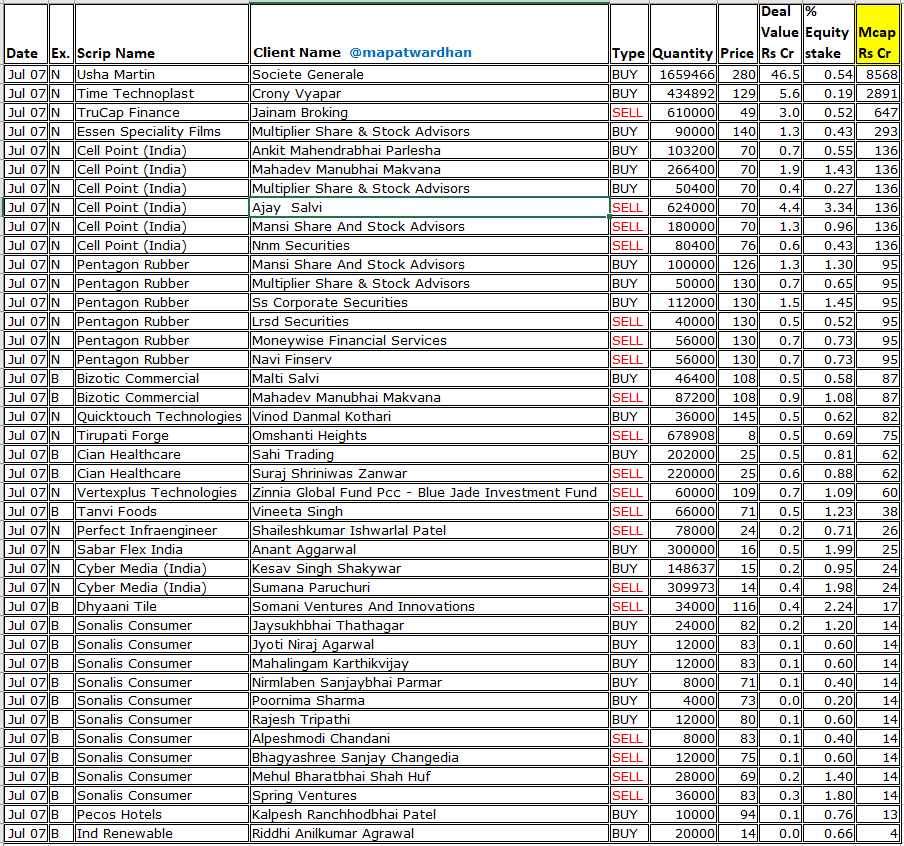The width and height of the screenshot is (904, 846).
Task: Click the 'Quicktouch Technologies' scrip cell
Action: click(x=161, y=417)
